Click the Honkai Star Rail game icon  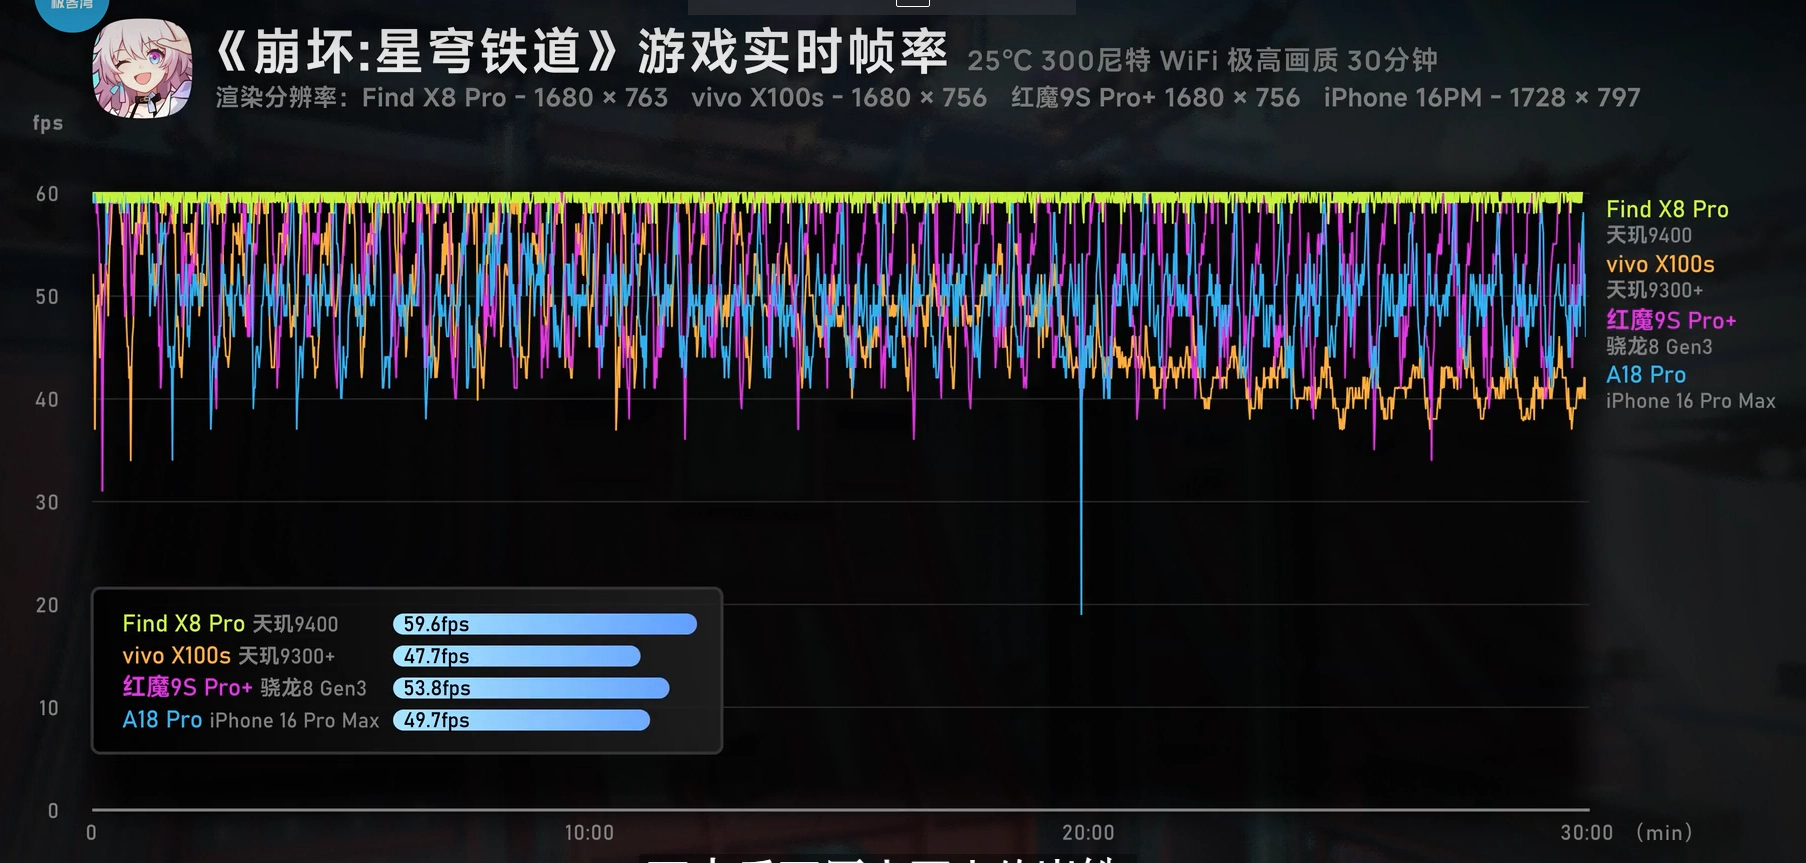click(x=142, y=69)
